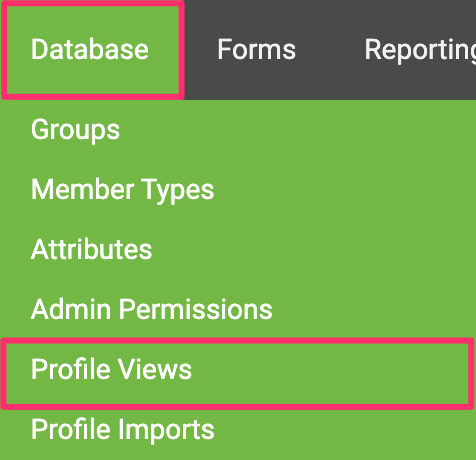Start Profile Imports
The height and width of the screenshot is (460, 476).
122,430
